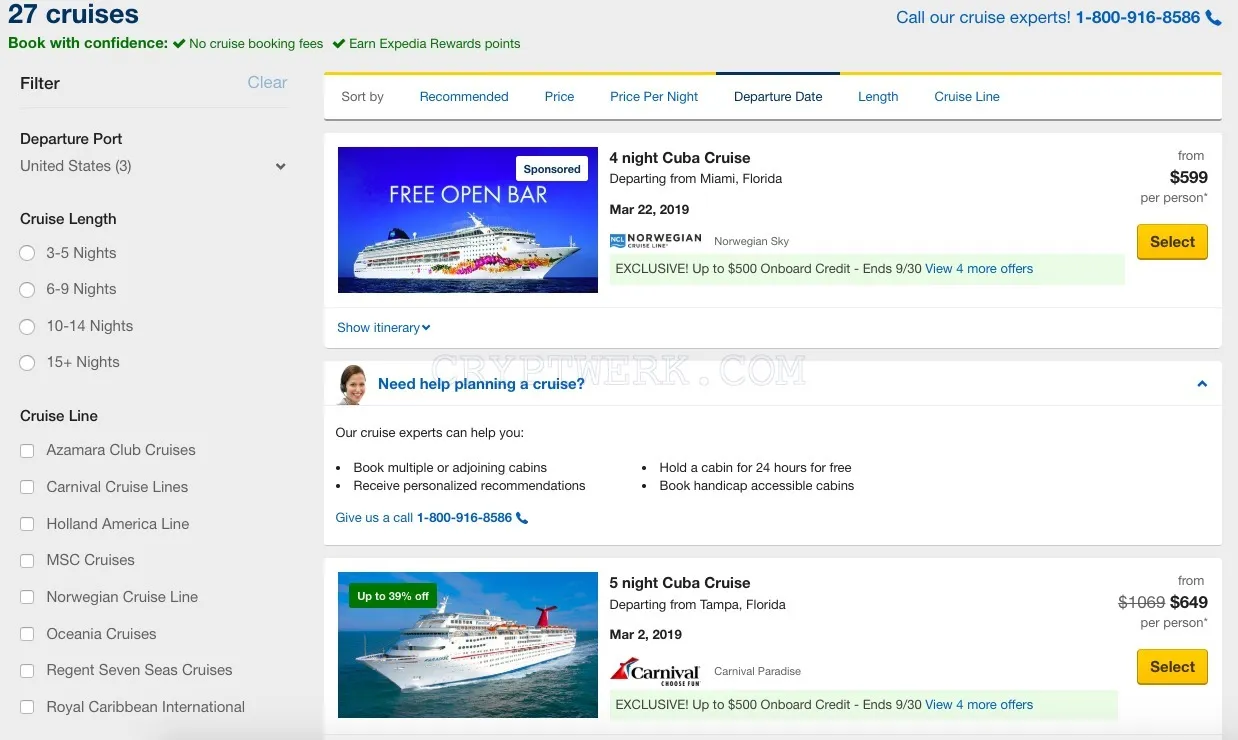Click the 1-800-916-8586 number in Give us a call
1238x740 pixels.
pyautogui.click(x=464, y=518)
